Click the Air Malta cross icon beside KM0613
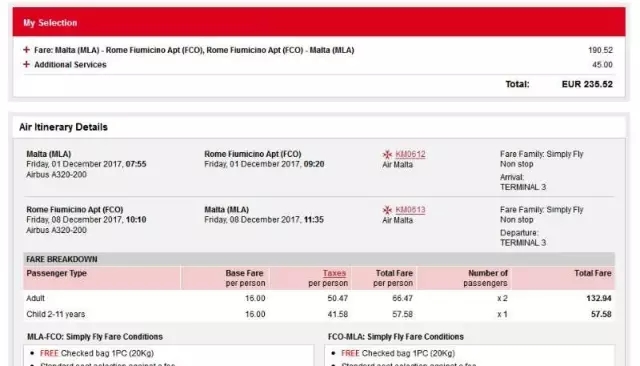 [x=387, y=210]
